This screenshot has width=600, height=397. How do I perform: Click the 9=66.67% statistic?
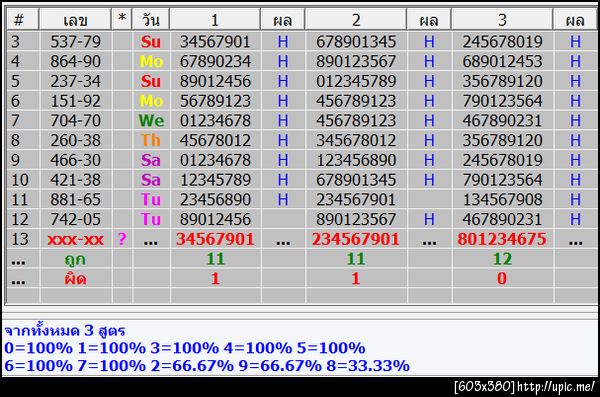click(x=280, y=366)
